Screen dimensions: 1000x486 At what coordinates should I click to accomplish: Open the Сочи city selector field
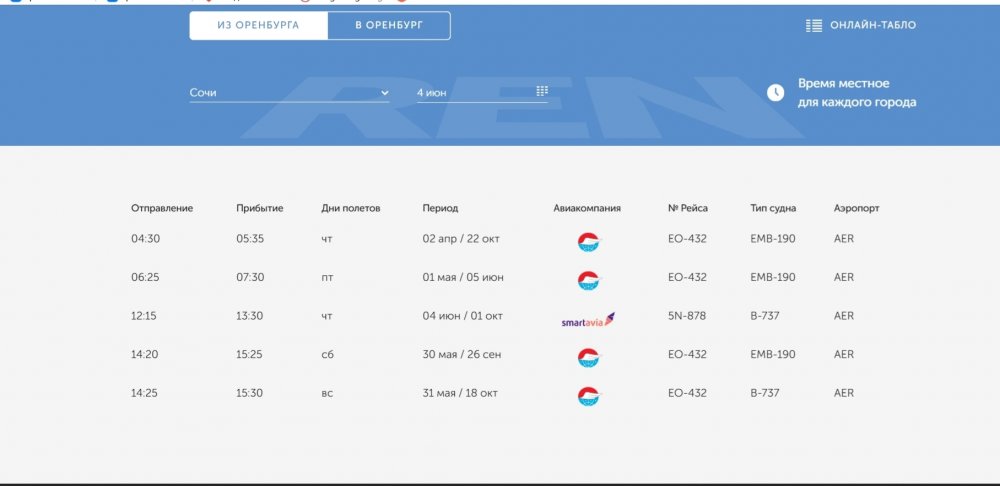click(280, 93)
